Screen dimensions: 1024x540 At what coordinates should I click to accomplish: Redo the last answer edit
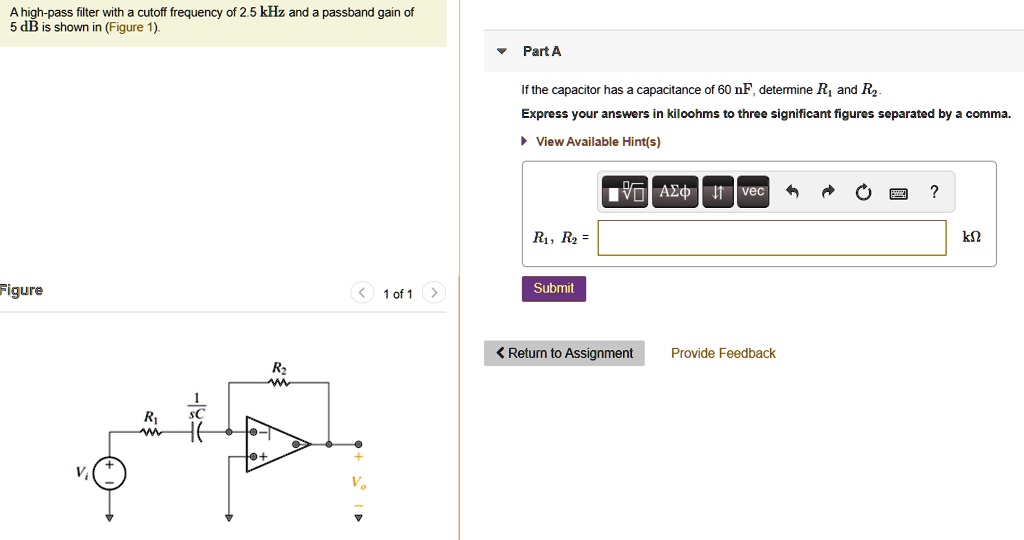828,191
